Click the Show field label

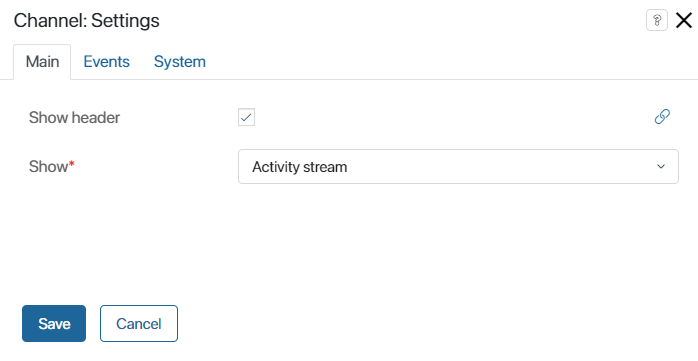tap(49, 166)
